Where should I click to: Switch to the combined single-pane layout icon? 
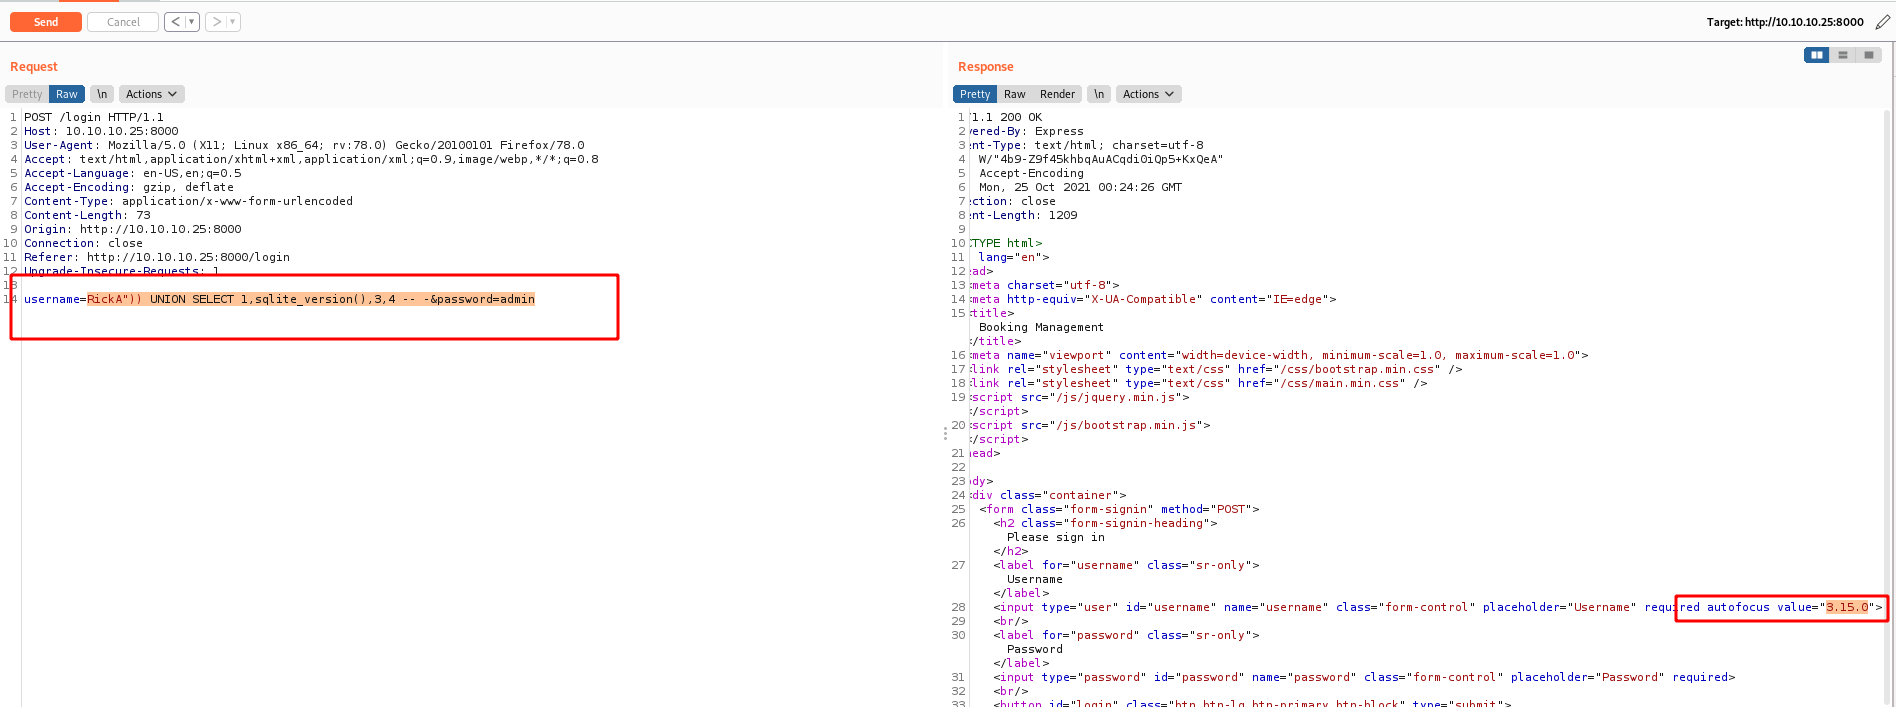pos(1868,55)
